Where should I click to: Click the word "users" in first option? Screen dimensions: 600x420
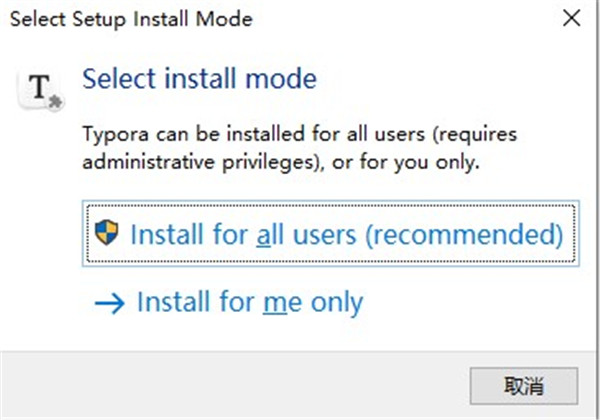click(329, 235)
